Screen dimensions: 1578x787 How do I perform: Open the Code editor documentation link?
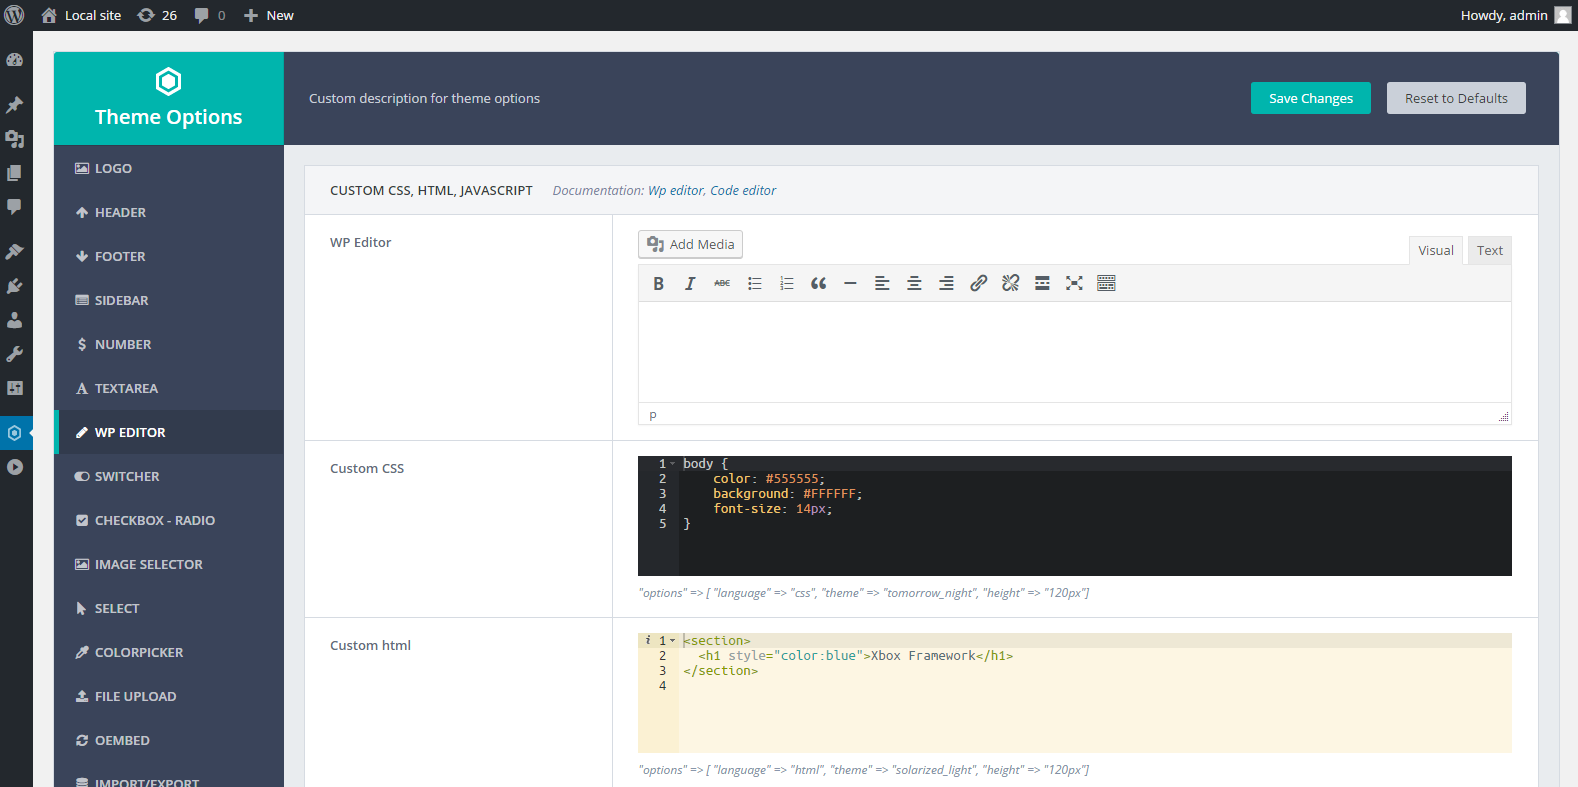[x=743, y=191]
